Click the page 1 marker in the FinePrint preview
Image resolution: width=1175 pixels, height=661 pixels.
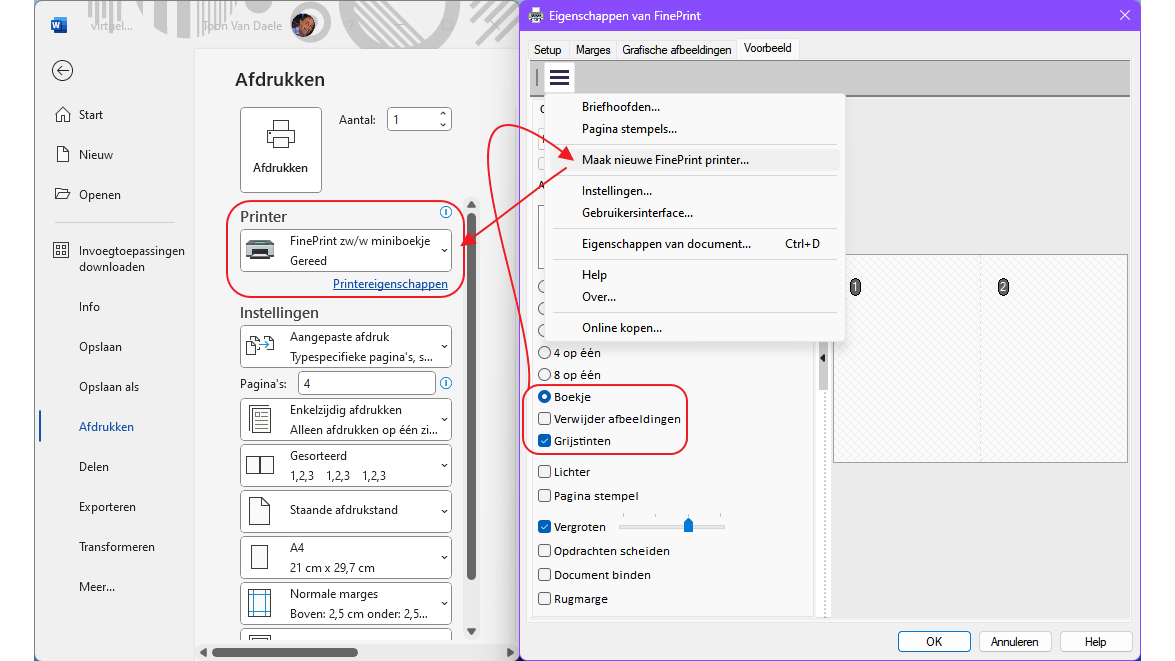click(855, 287)
